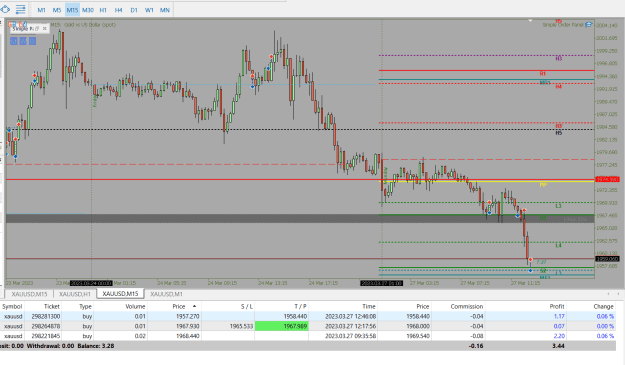Open the indicators list toolbar icon

click(20, 9)
